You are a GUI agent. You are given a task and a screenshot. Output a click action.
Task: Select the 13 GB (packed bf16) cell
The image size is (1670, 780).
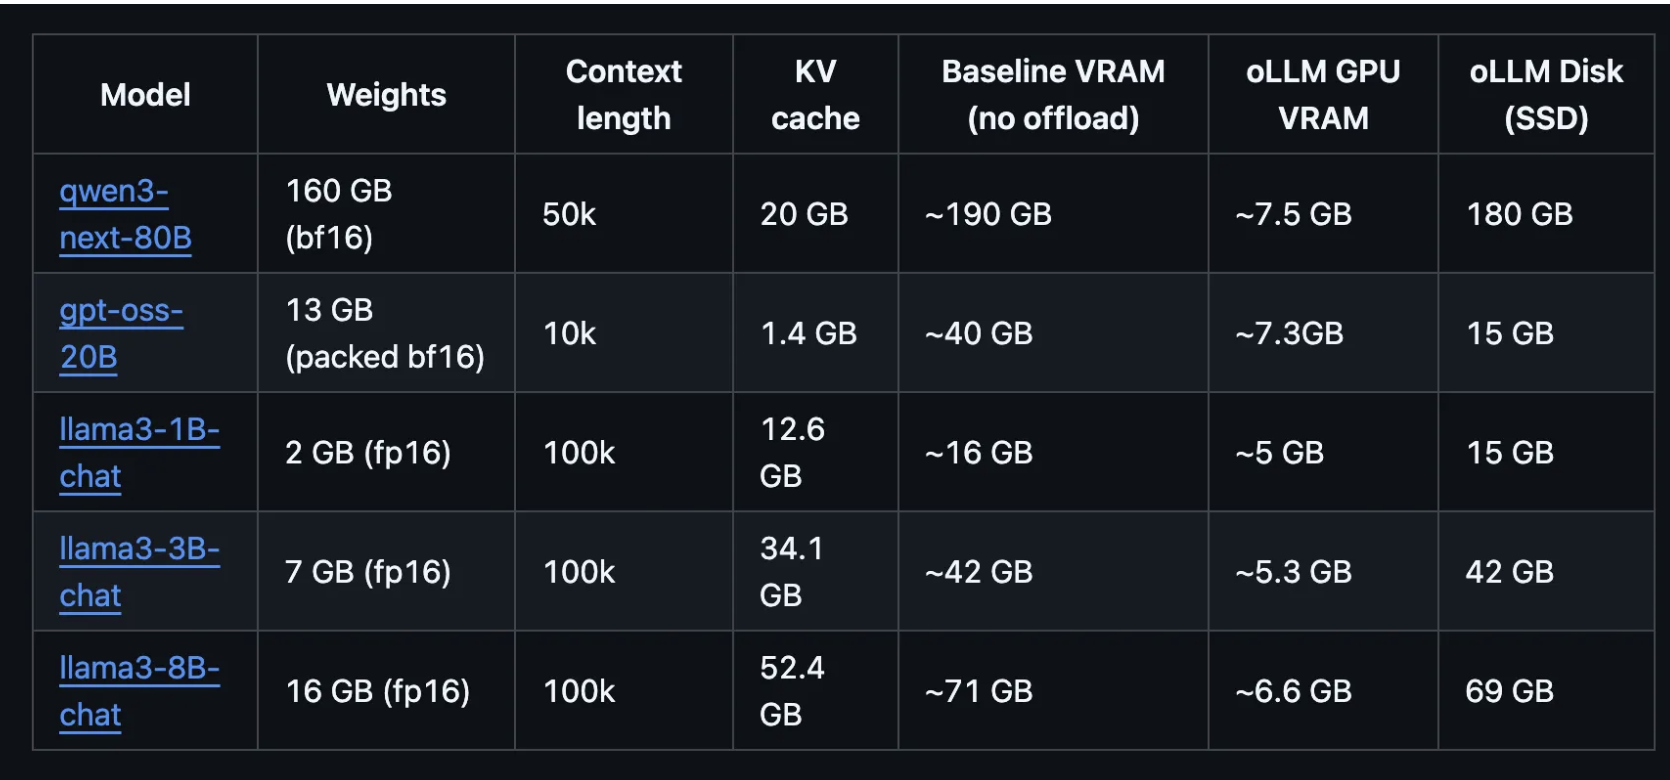386,333
